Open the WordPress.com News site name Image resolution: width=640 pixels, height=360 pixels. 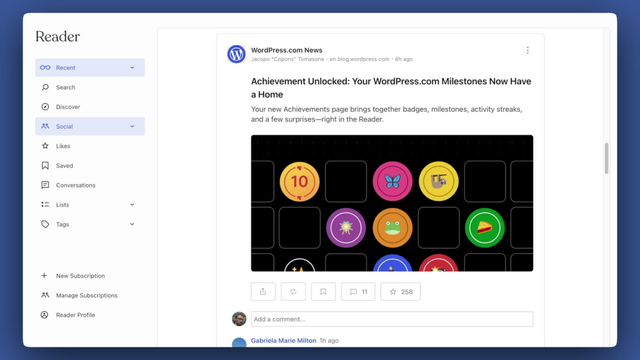pyautogui.click(x=287, y=50)
